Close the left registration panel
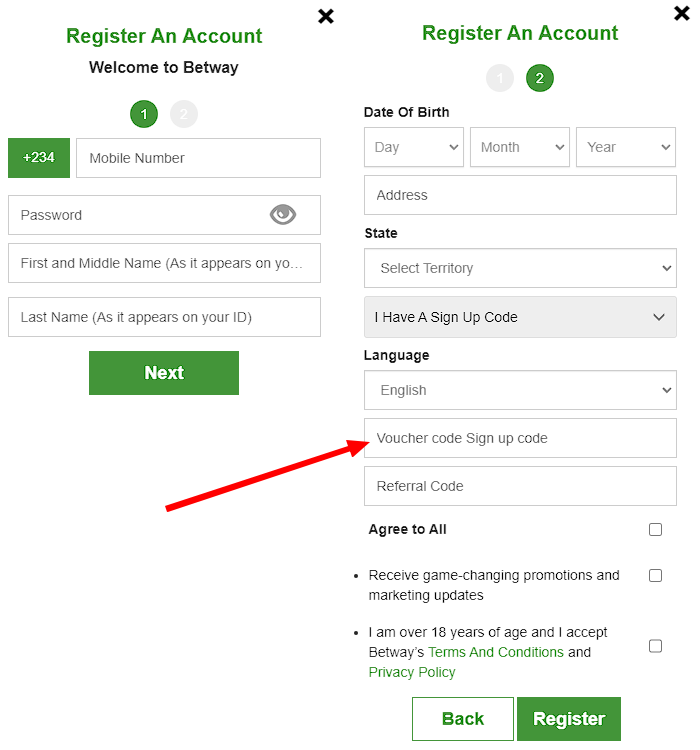Viewport: 700px width, 750px height. click(x=326, y=16)
